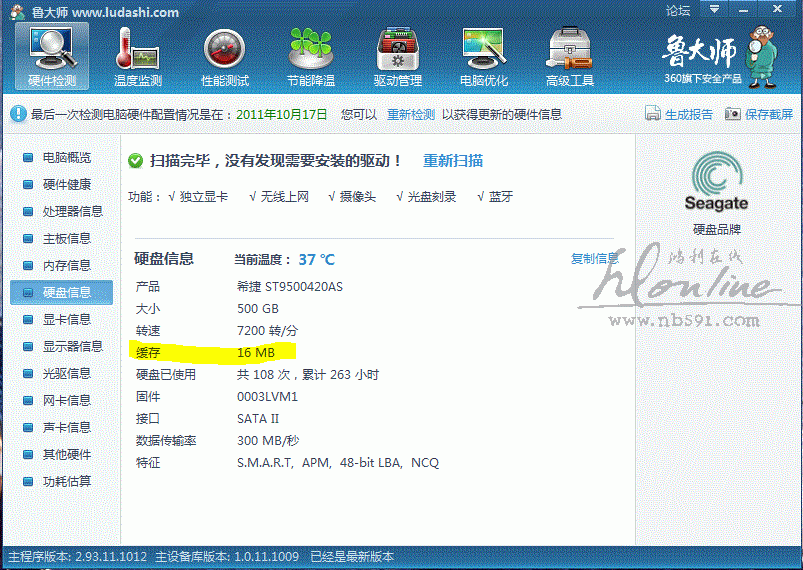Click the 16 MB cache value
Screen dimensions: 803x570
[256, 353]
